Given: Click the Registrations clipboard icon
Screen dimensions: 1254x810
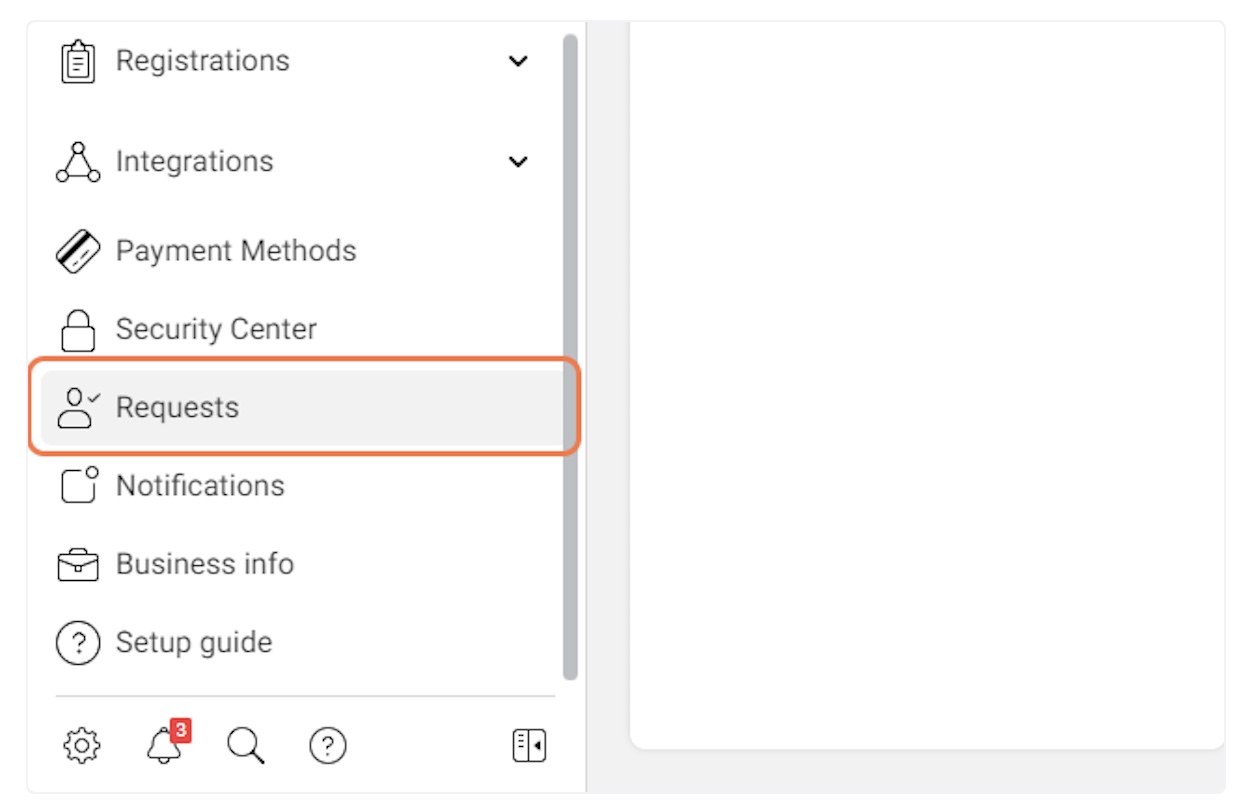Looking at the screenshot, I should [78, 62].
